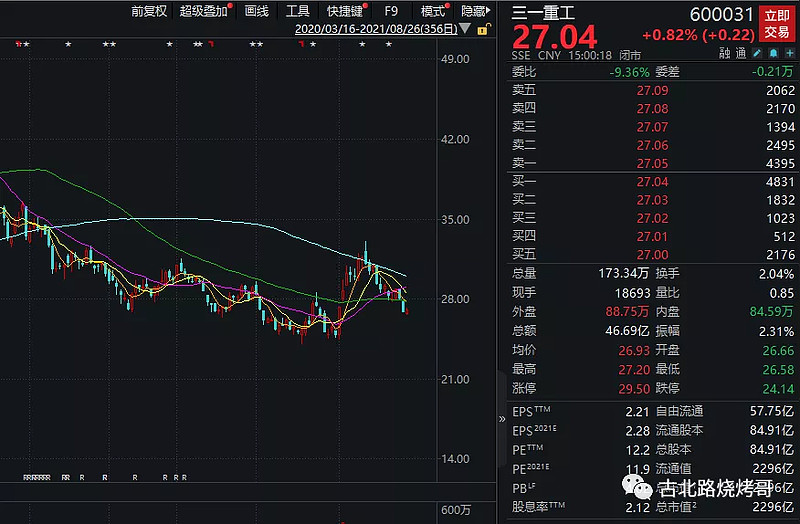Click the 总额 46.69亿 value

click(627, 331)
